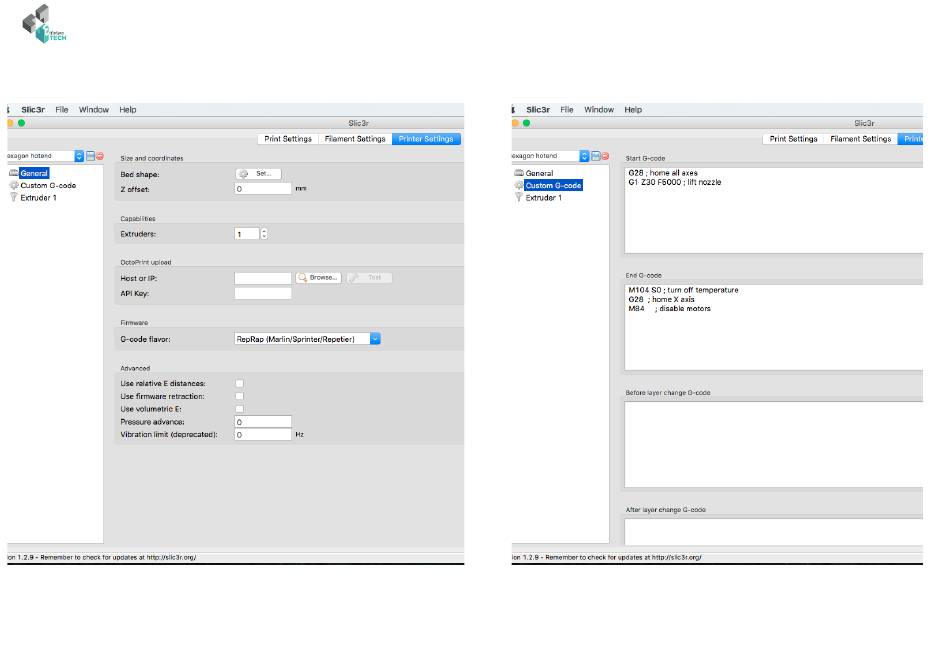Open Window menu in right window
The width and height of the screenshot is (950, 667).
click(x=599, y=110)
